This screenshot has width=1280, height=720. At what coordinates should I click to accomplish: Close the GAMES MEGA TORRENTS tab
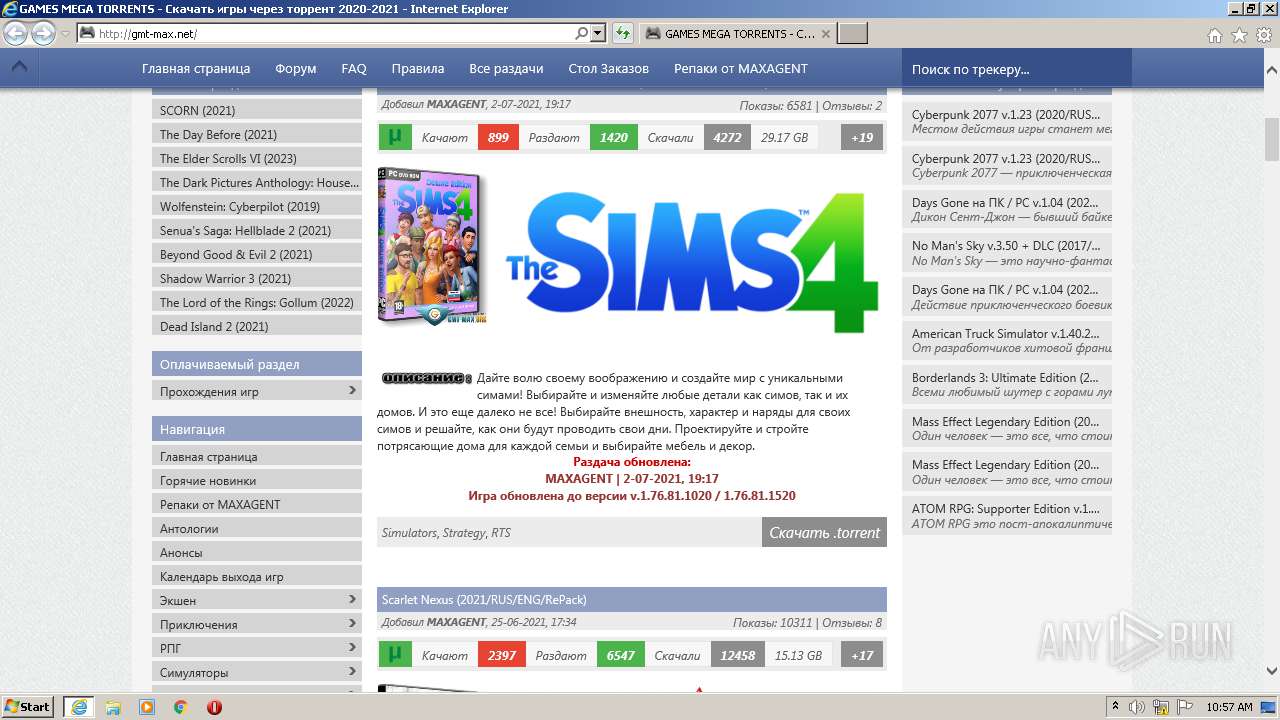pos(826,33)
